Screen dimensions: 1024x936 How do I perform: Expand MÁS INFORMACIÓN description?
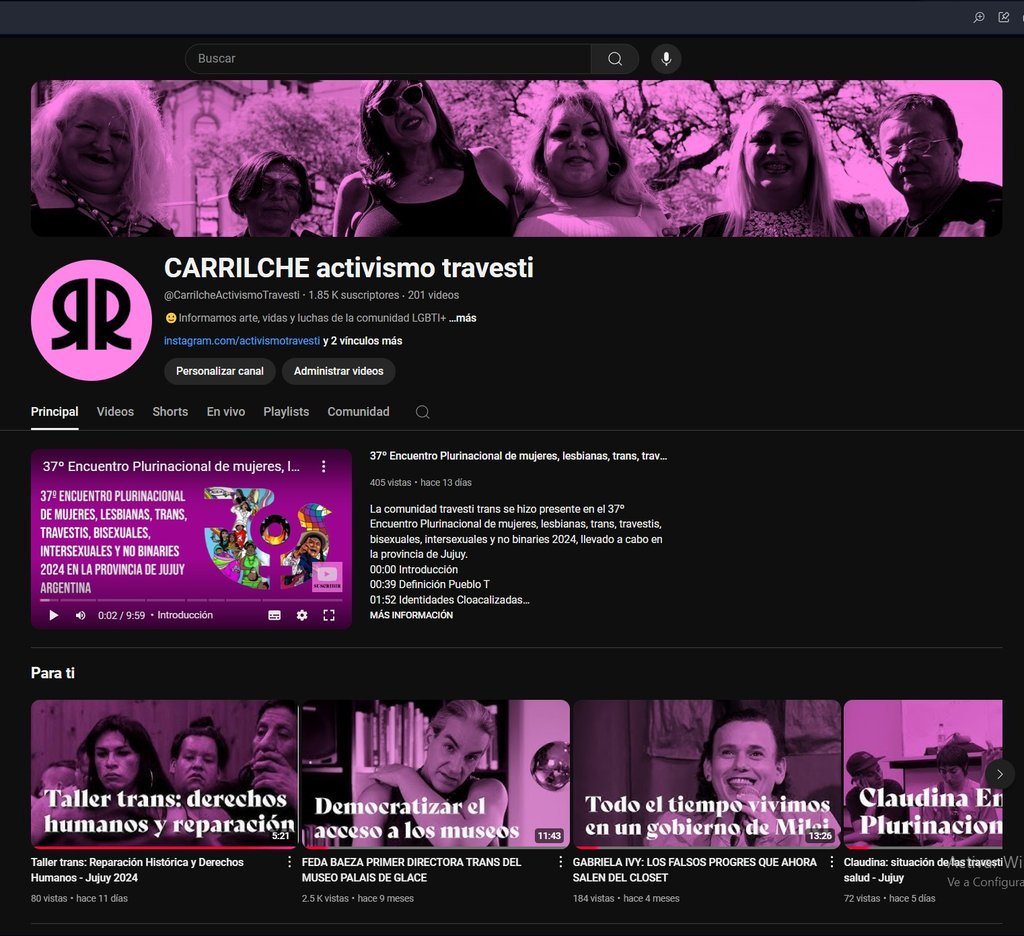411,615
